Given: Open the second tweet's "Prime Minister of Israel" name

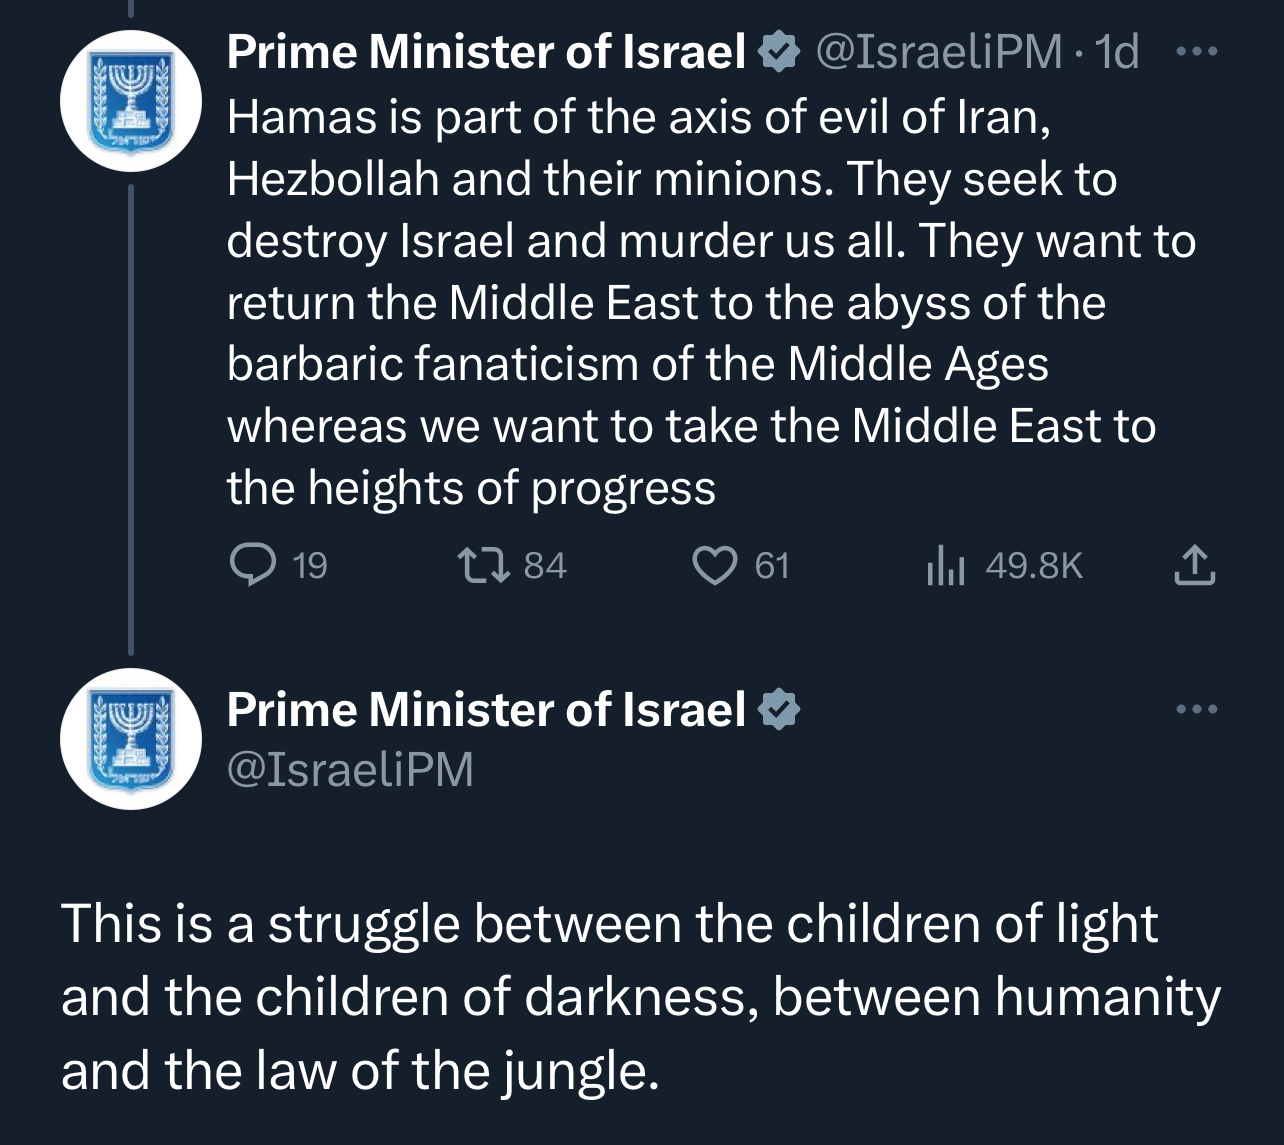Looking at the screenshot, I should [x=486, y=710].
